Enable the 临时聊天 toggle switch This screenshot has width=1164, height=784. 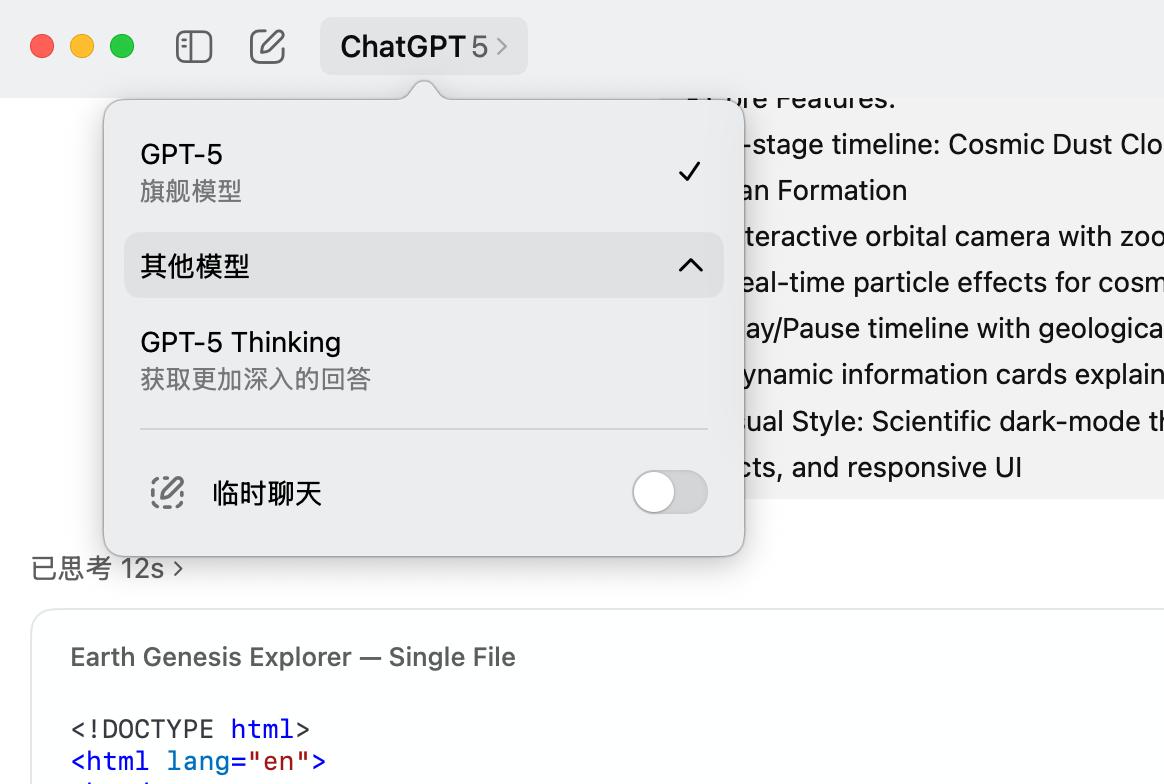pos(669,493)
